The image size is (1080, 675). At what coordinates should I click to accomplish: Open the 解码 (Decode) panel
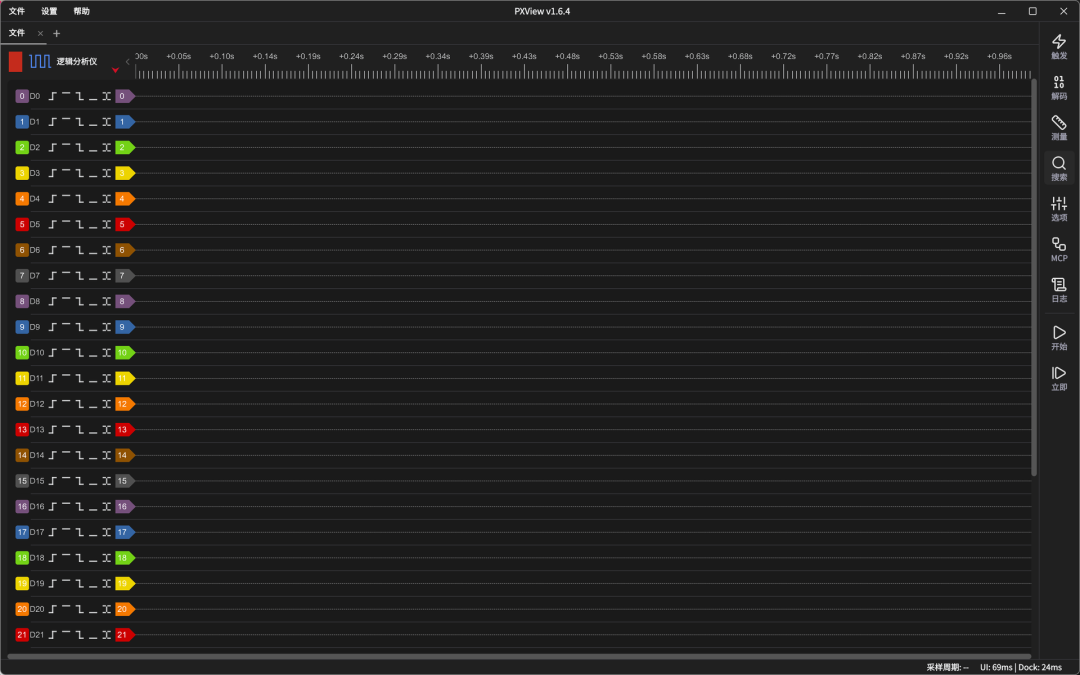(1059, 87)
